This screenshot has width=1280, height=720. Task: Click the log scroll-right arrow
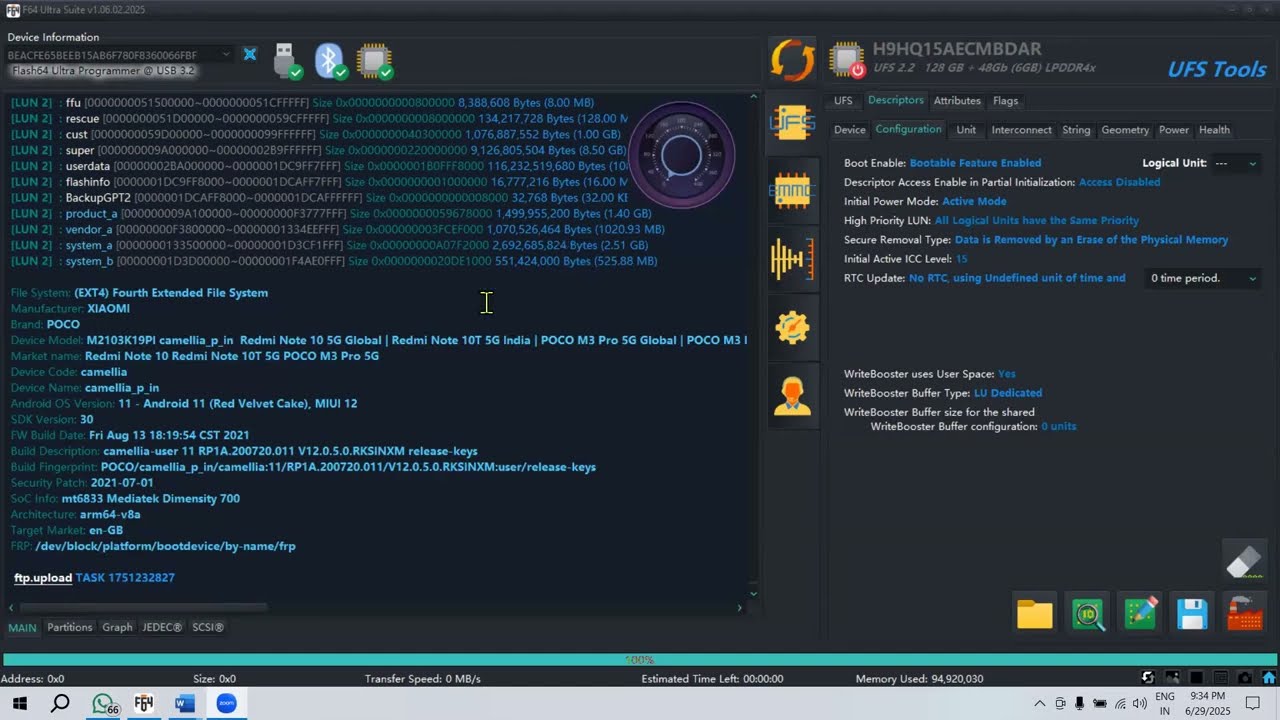pyautogui.click(x=740, y=607)
